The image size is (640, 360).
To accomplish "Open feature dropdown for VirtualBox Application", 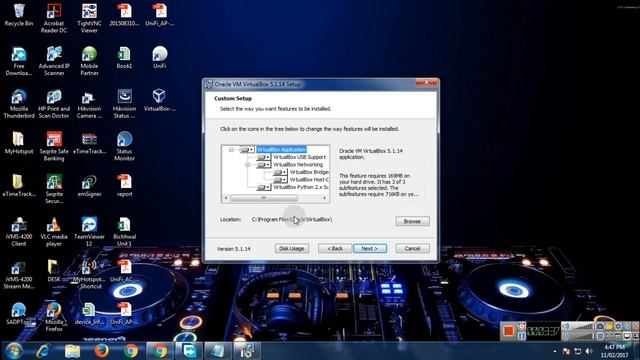I will pyautogui.click(x=247, y=150).
